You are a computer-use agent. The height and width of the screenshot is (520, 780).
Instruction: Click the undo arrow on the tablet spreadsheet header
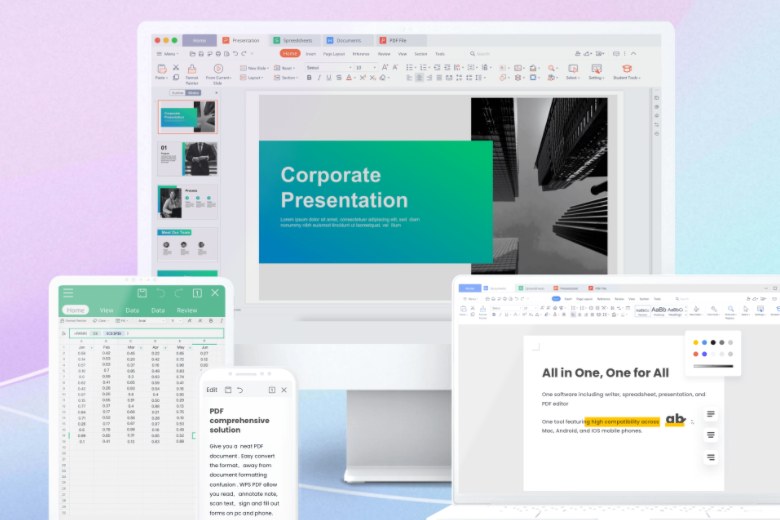(160, 293)
